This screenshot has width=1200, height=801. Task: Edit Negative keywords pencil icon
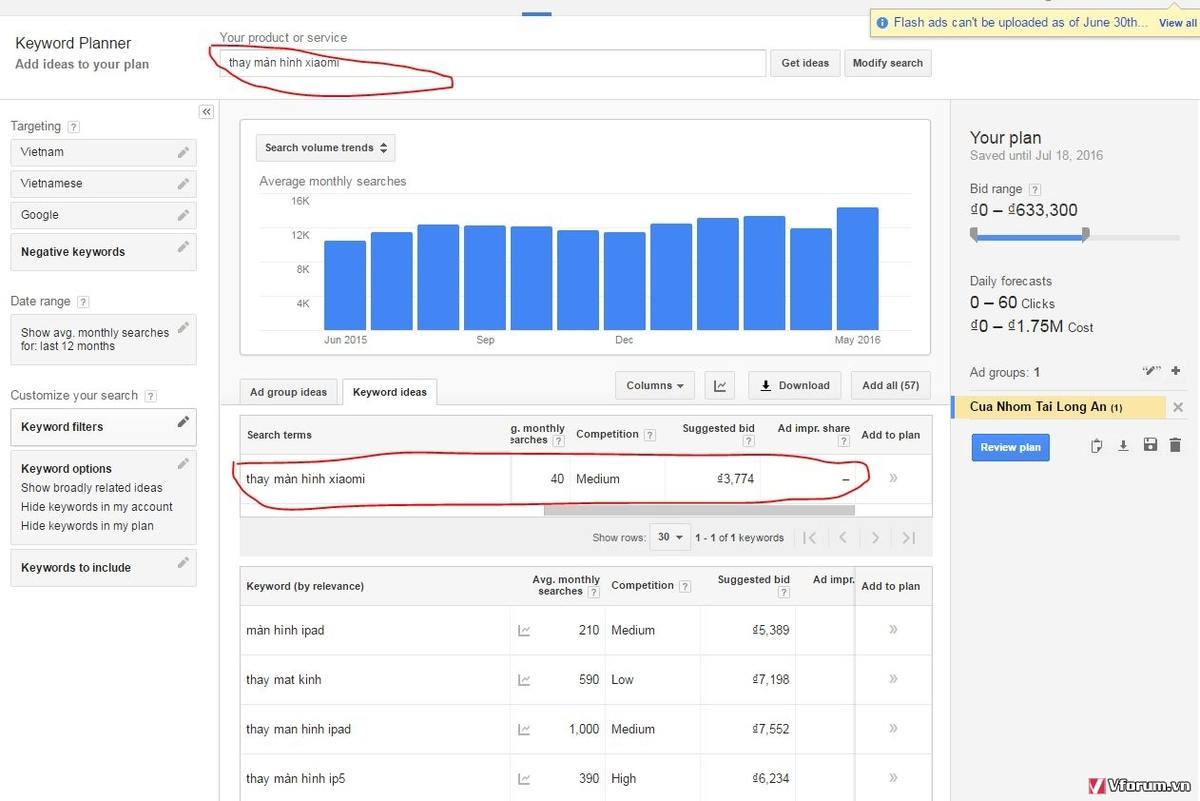(x=183, y=247)
